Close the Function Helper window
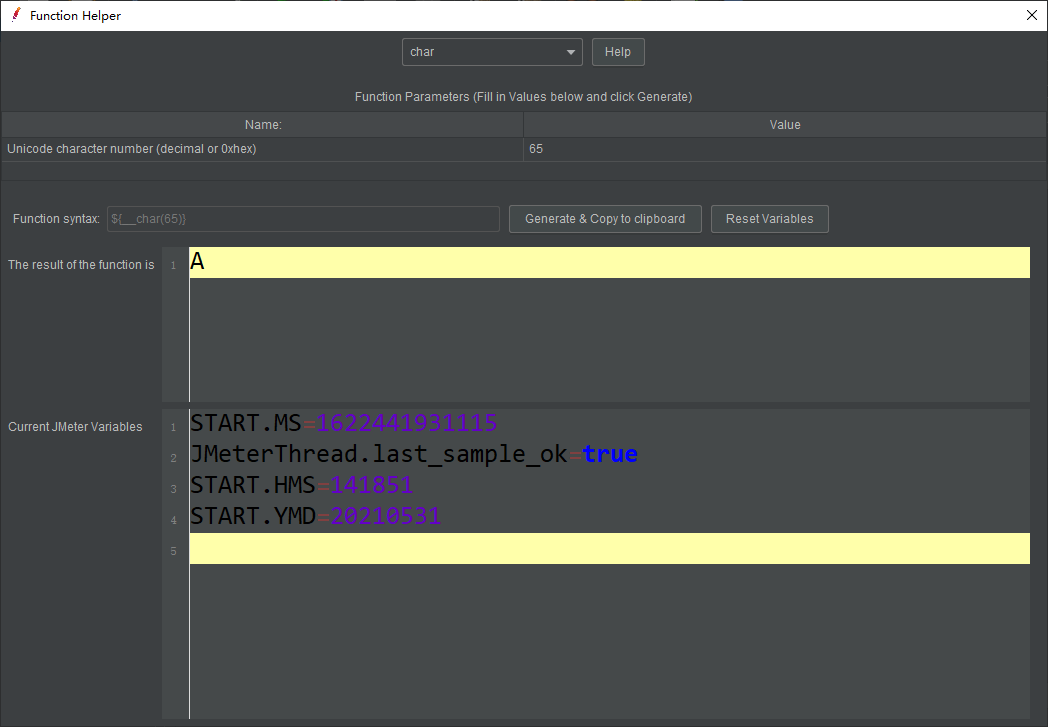 pyautogui.click(x=1031, y=15)
